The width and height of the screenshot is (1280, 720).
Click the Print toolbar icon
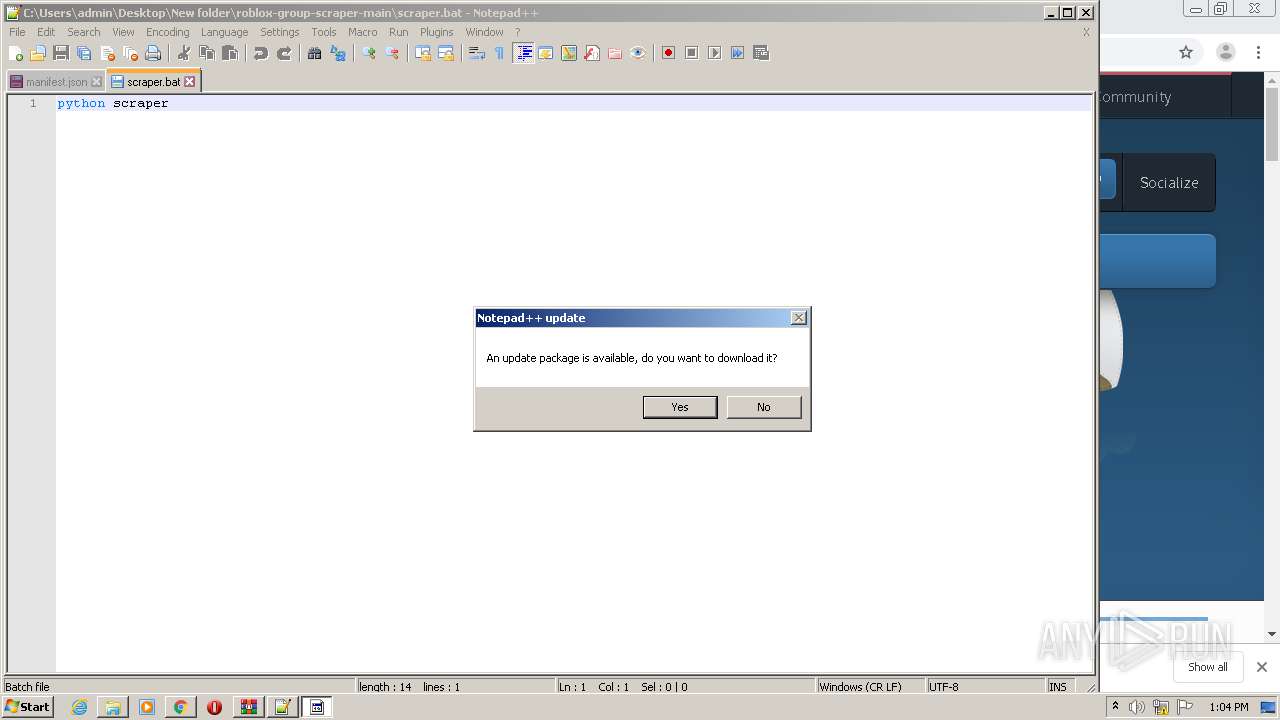point(153,53)
